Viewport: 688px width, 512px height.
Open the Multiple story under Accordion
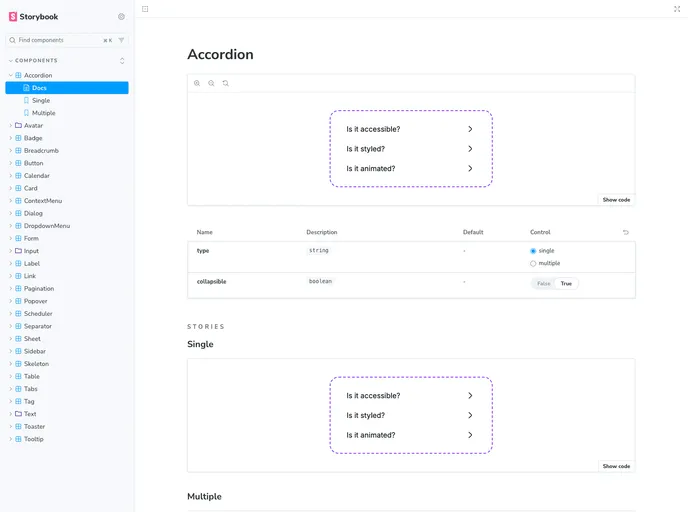pos(43,113)
